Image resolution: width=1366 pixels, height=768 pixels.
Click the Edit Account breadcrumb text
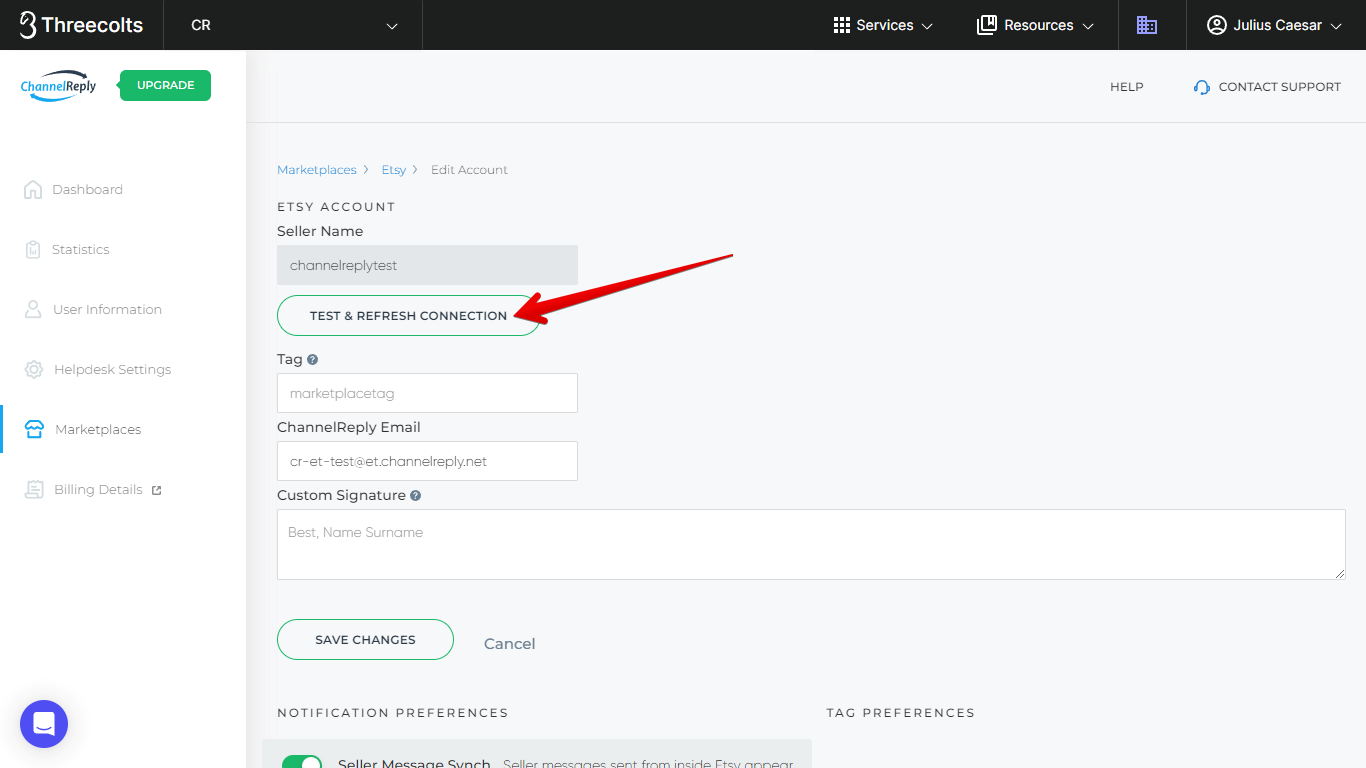[x=469, y=170]
